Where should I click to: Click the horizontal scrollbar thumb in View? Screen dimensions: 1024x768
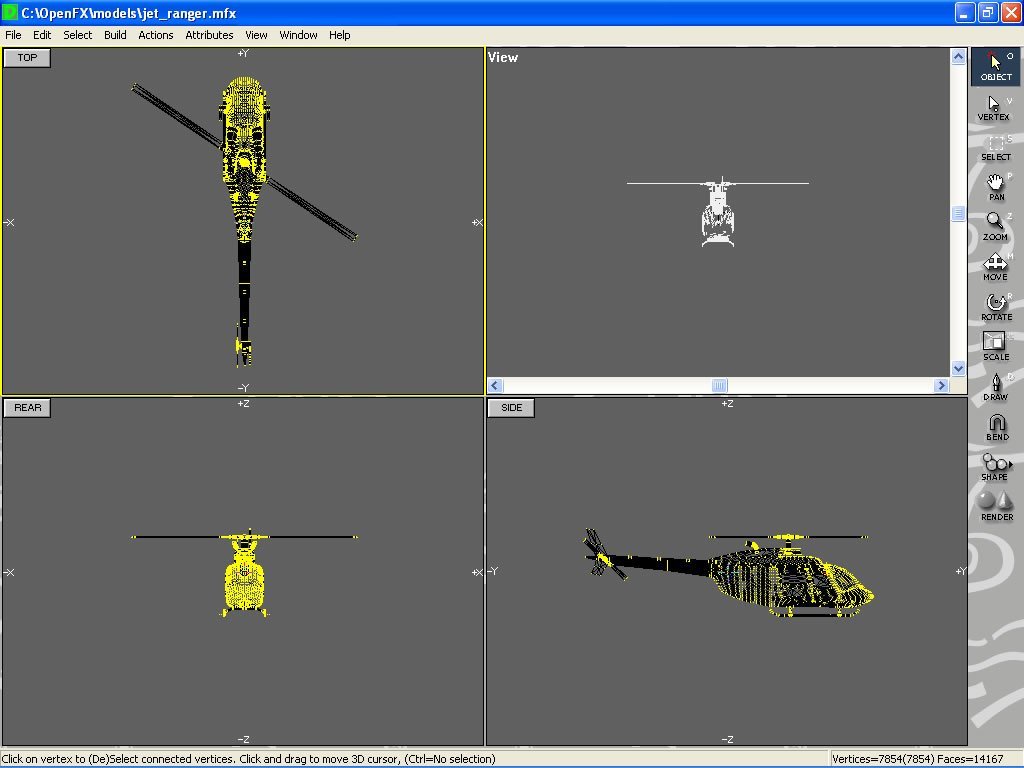(719, 385)
